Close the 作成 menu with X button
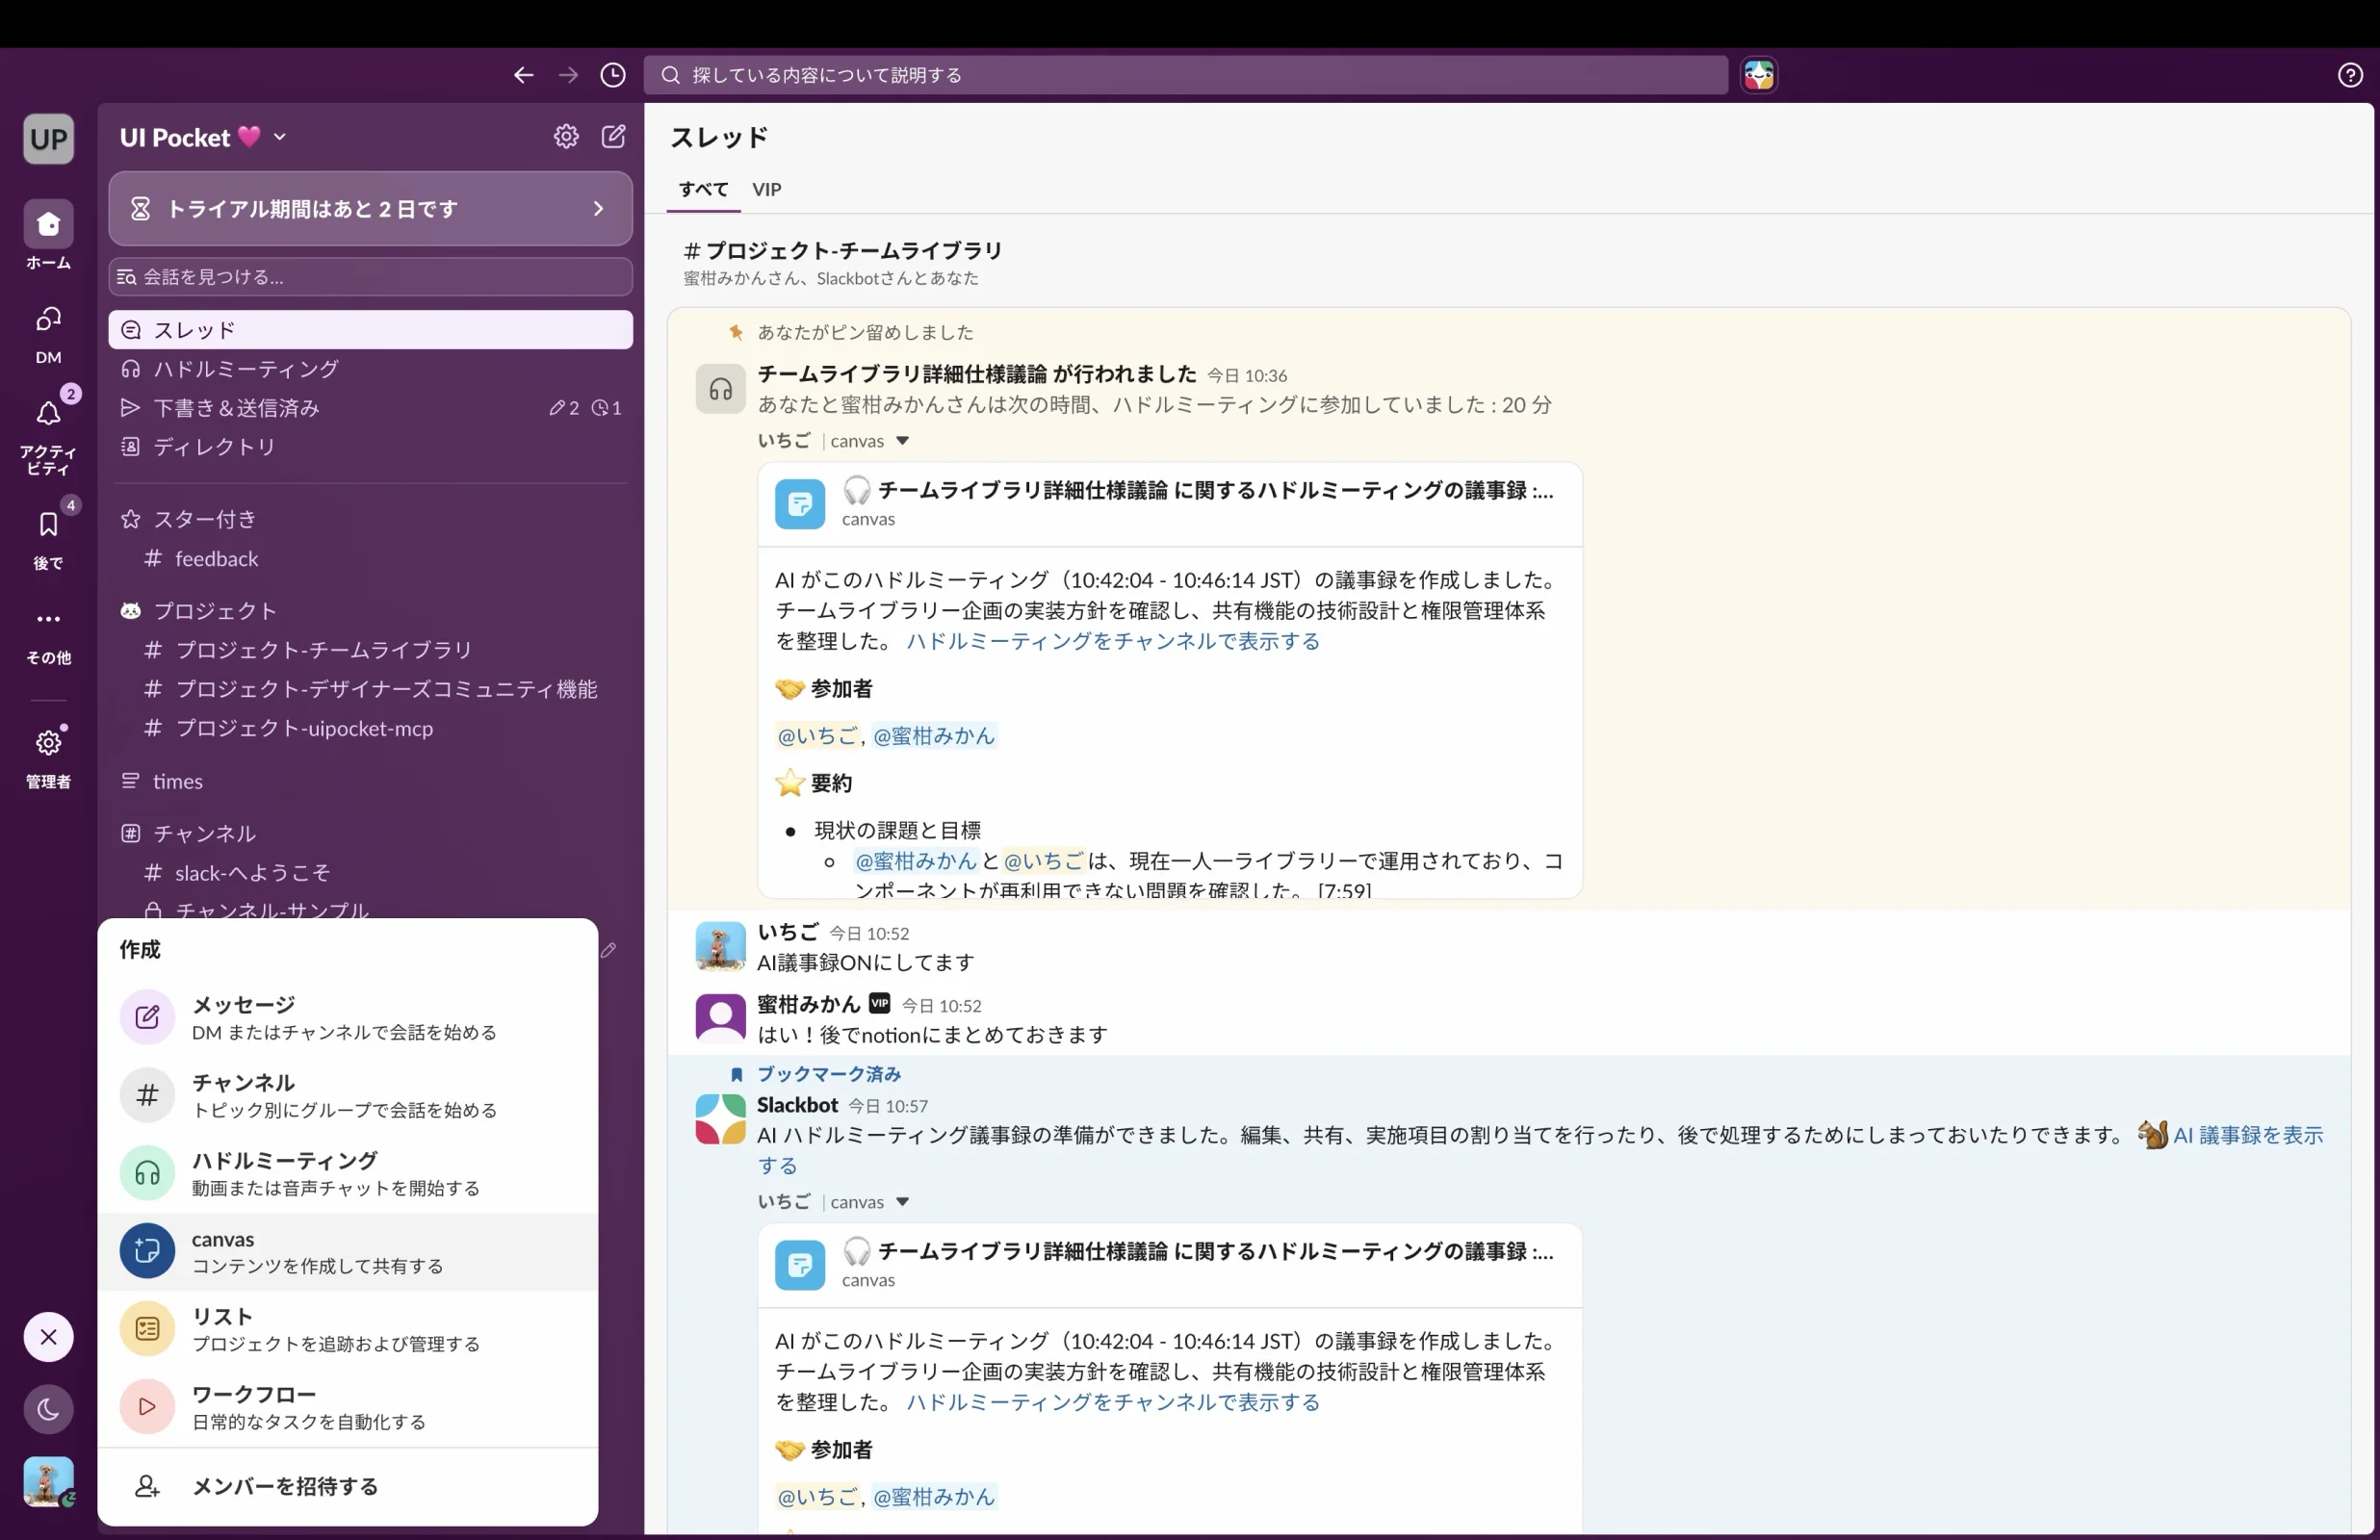Viewport: 2380px width, 1540px height. pyautogui.click(x=48, y=1337)
